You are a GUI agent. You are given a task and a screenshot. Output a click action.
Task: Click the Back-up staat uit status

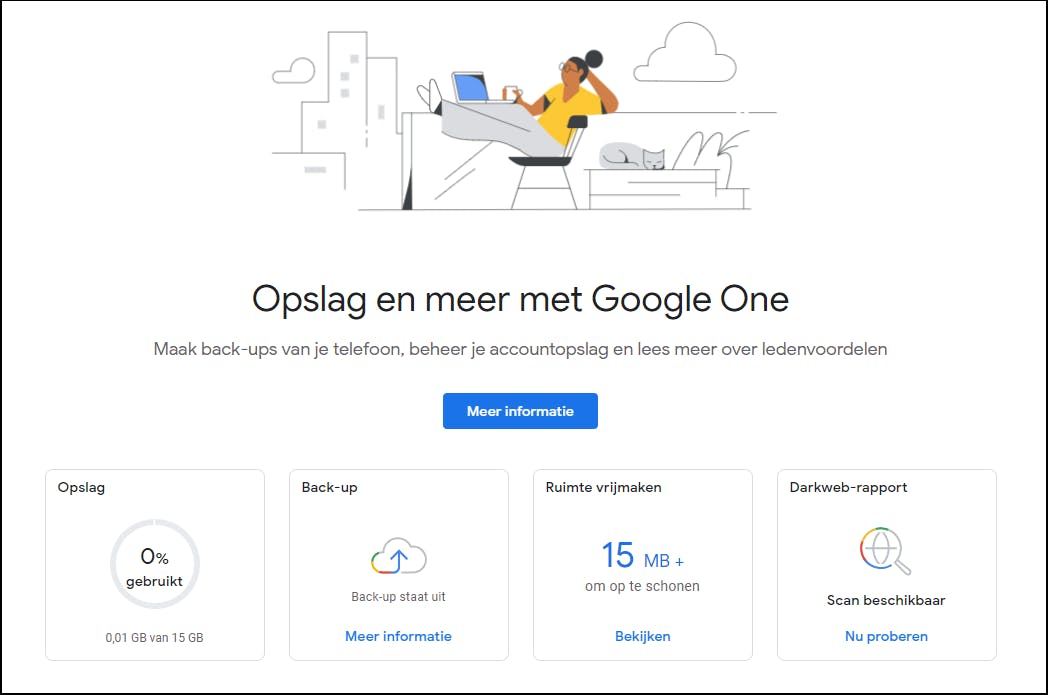click(398, 597)
